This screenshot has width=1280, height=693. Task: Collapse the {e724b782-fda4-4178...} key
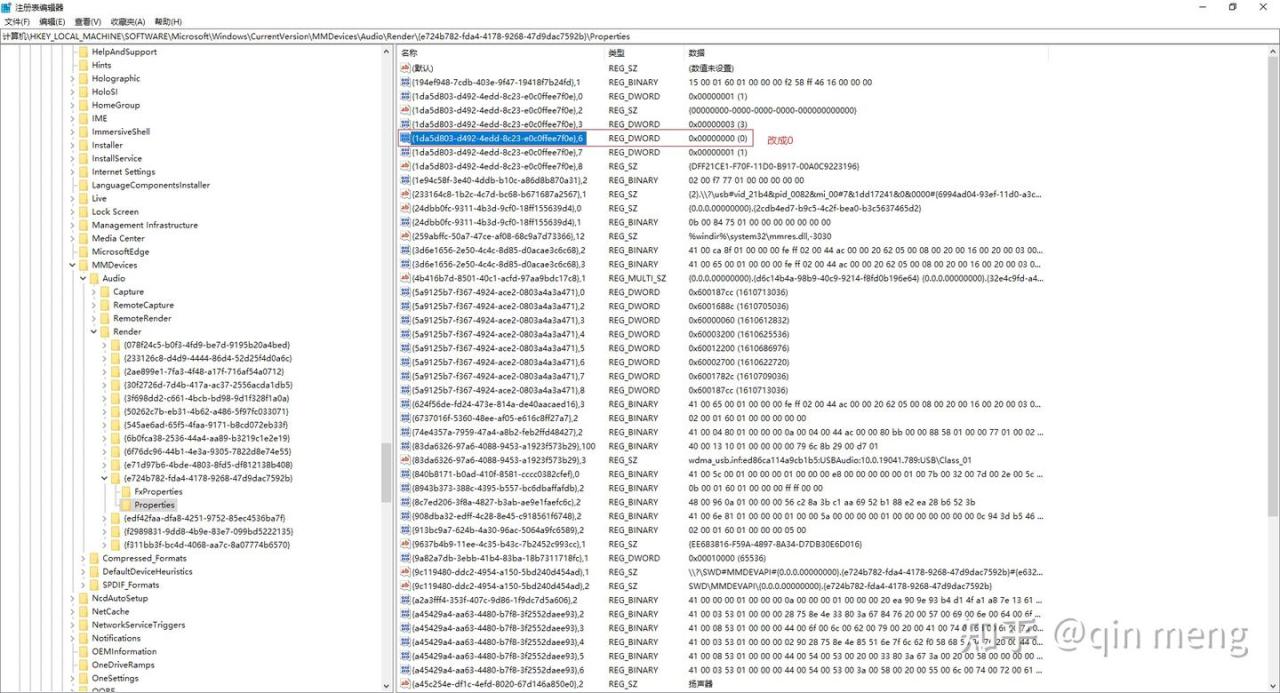tap(104, 478)
